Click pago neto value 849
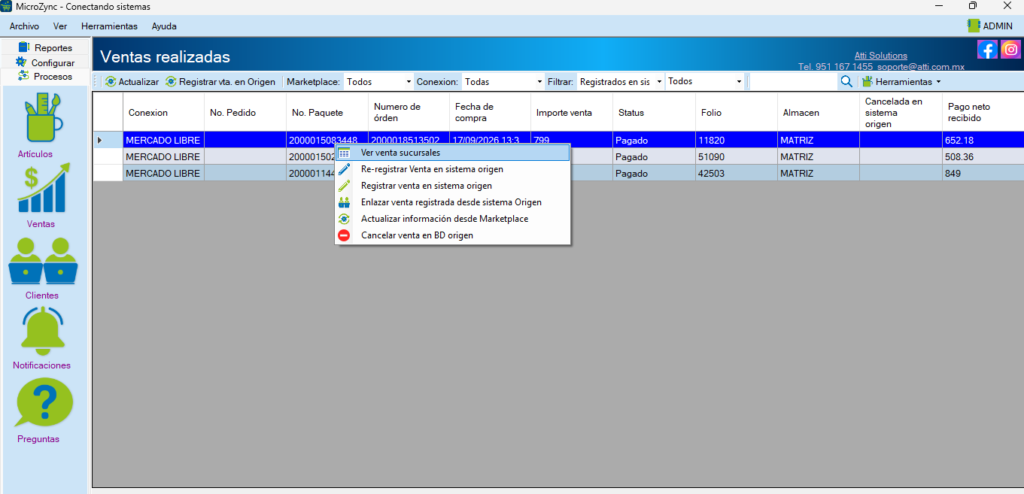1024x494 pixels. (x=983, y=174)
